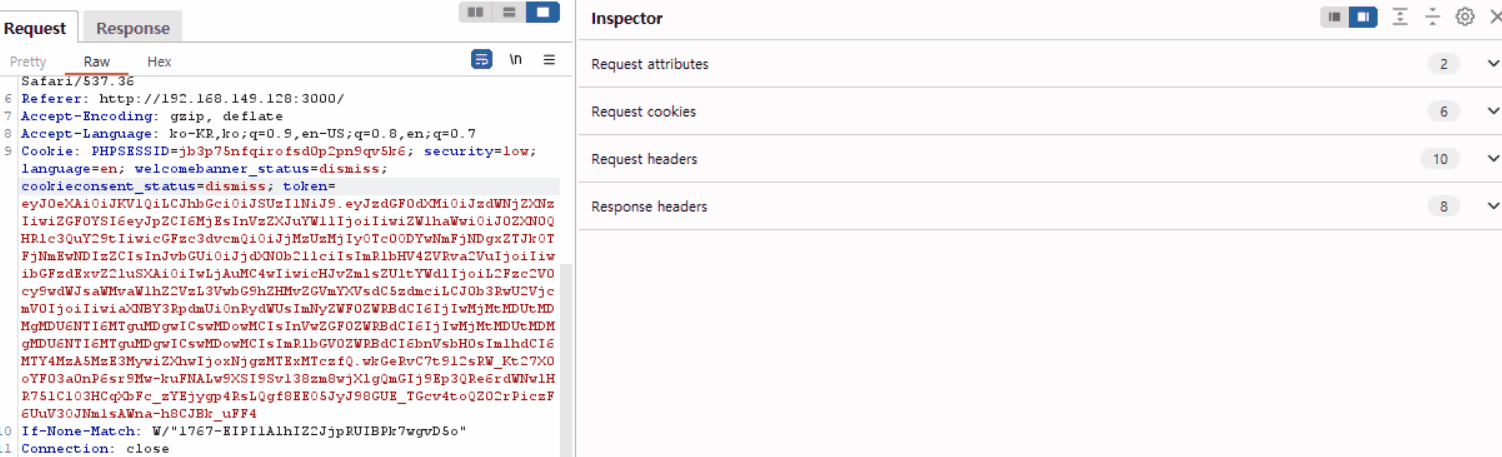Switch to the Response tab
The height and width of the screenshot is (457, 1502).
click(x=133, y=28)
